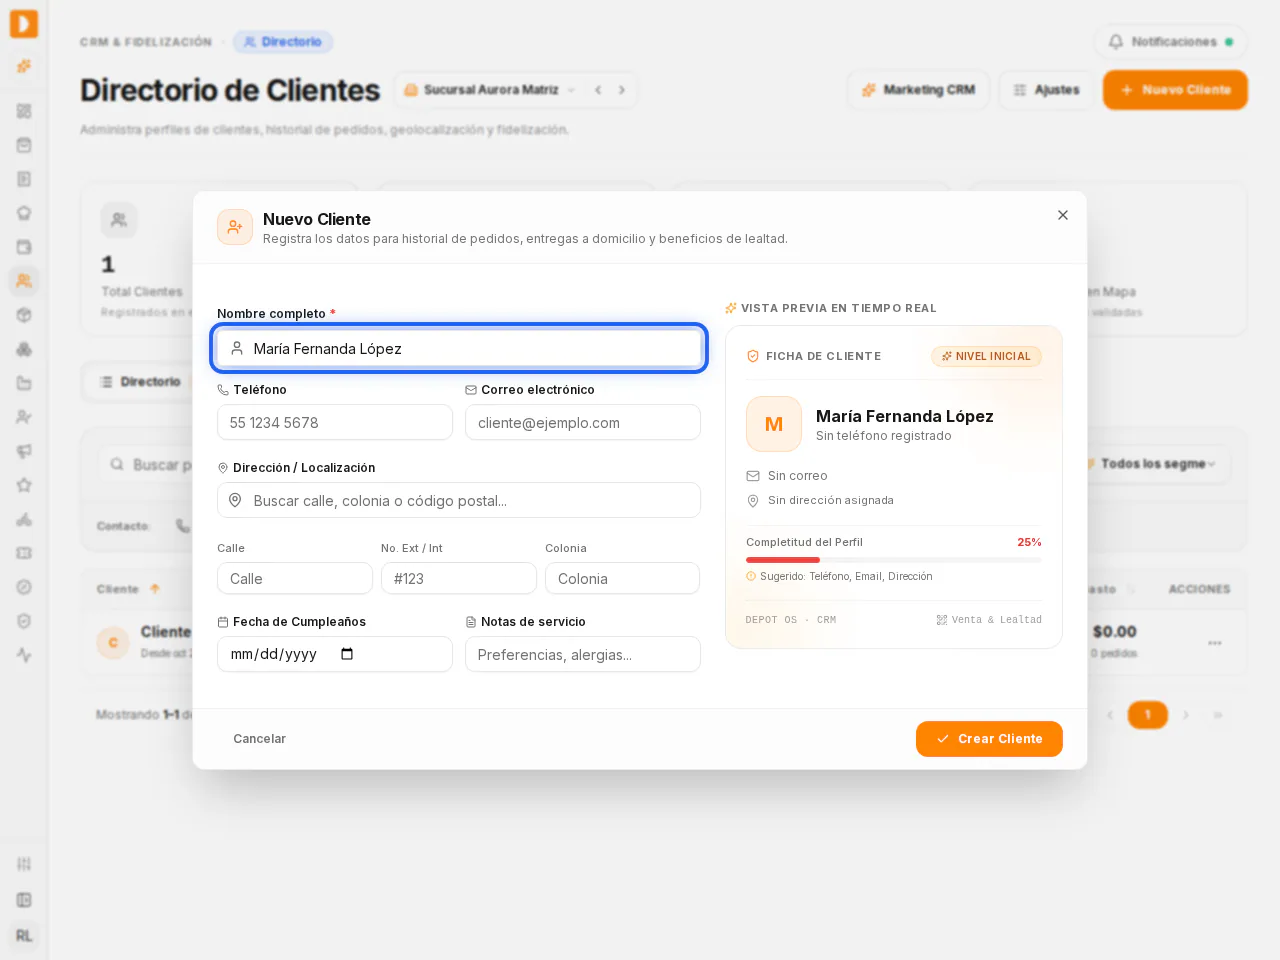This screenshot has height=960, width=1280.
Task: Open the birthday calendar picker icon
Action: click(x=347, y=654)
